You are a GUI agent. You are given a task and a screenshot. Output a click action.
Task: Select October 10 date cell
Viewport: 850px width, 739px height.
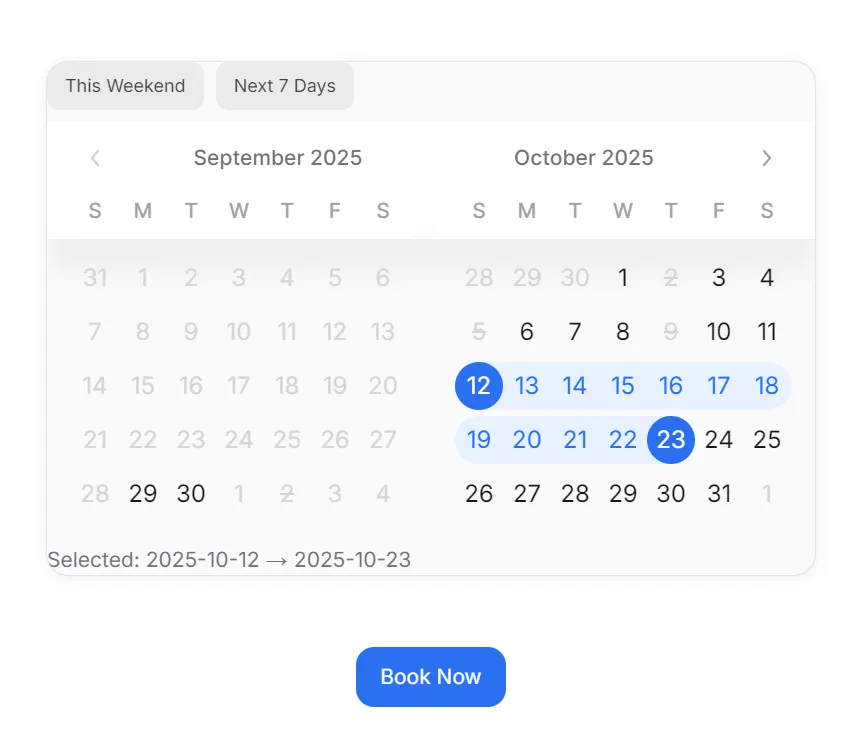point(719,332)
